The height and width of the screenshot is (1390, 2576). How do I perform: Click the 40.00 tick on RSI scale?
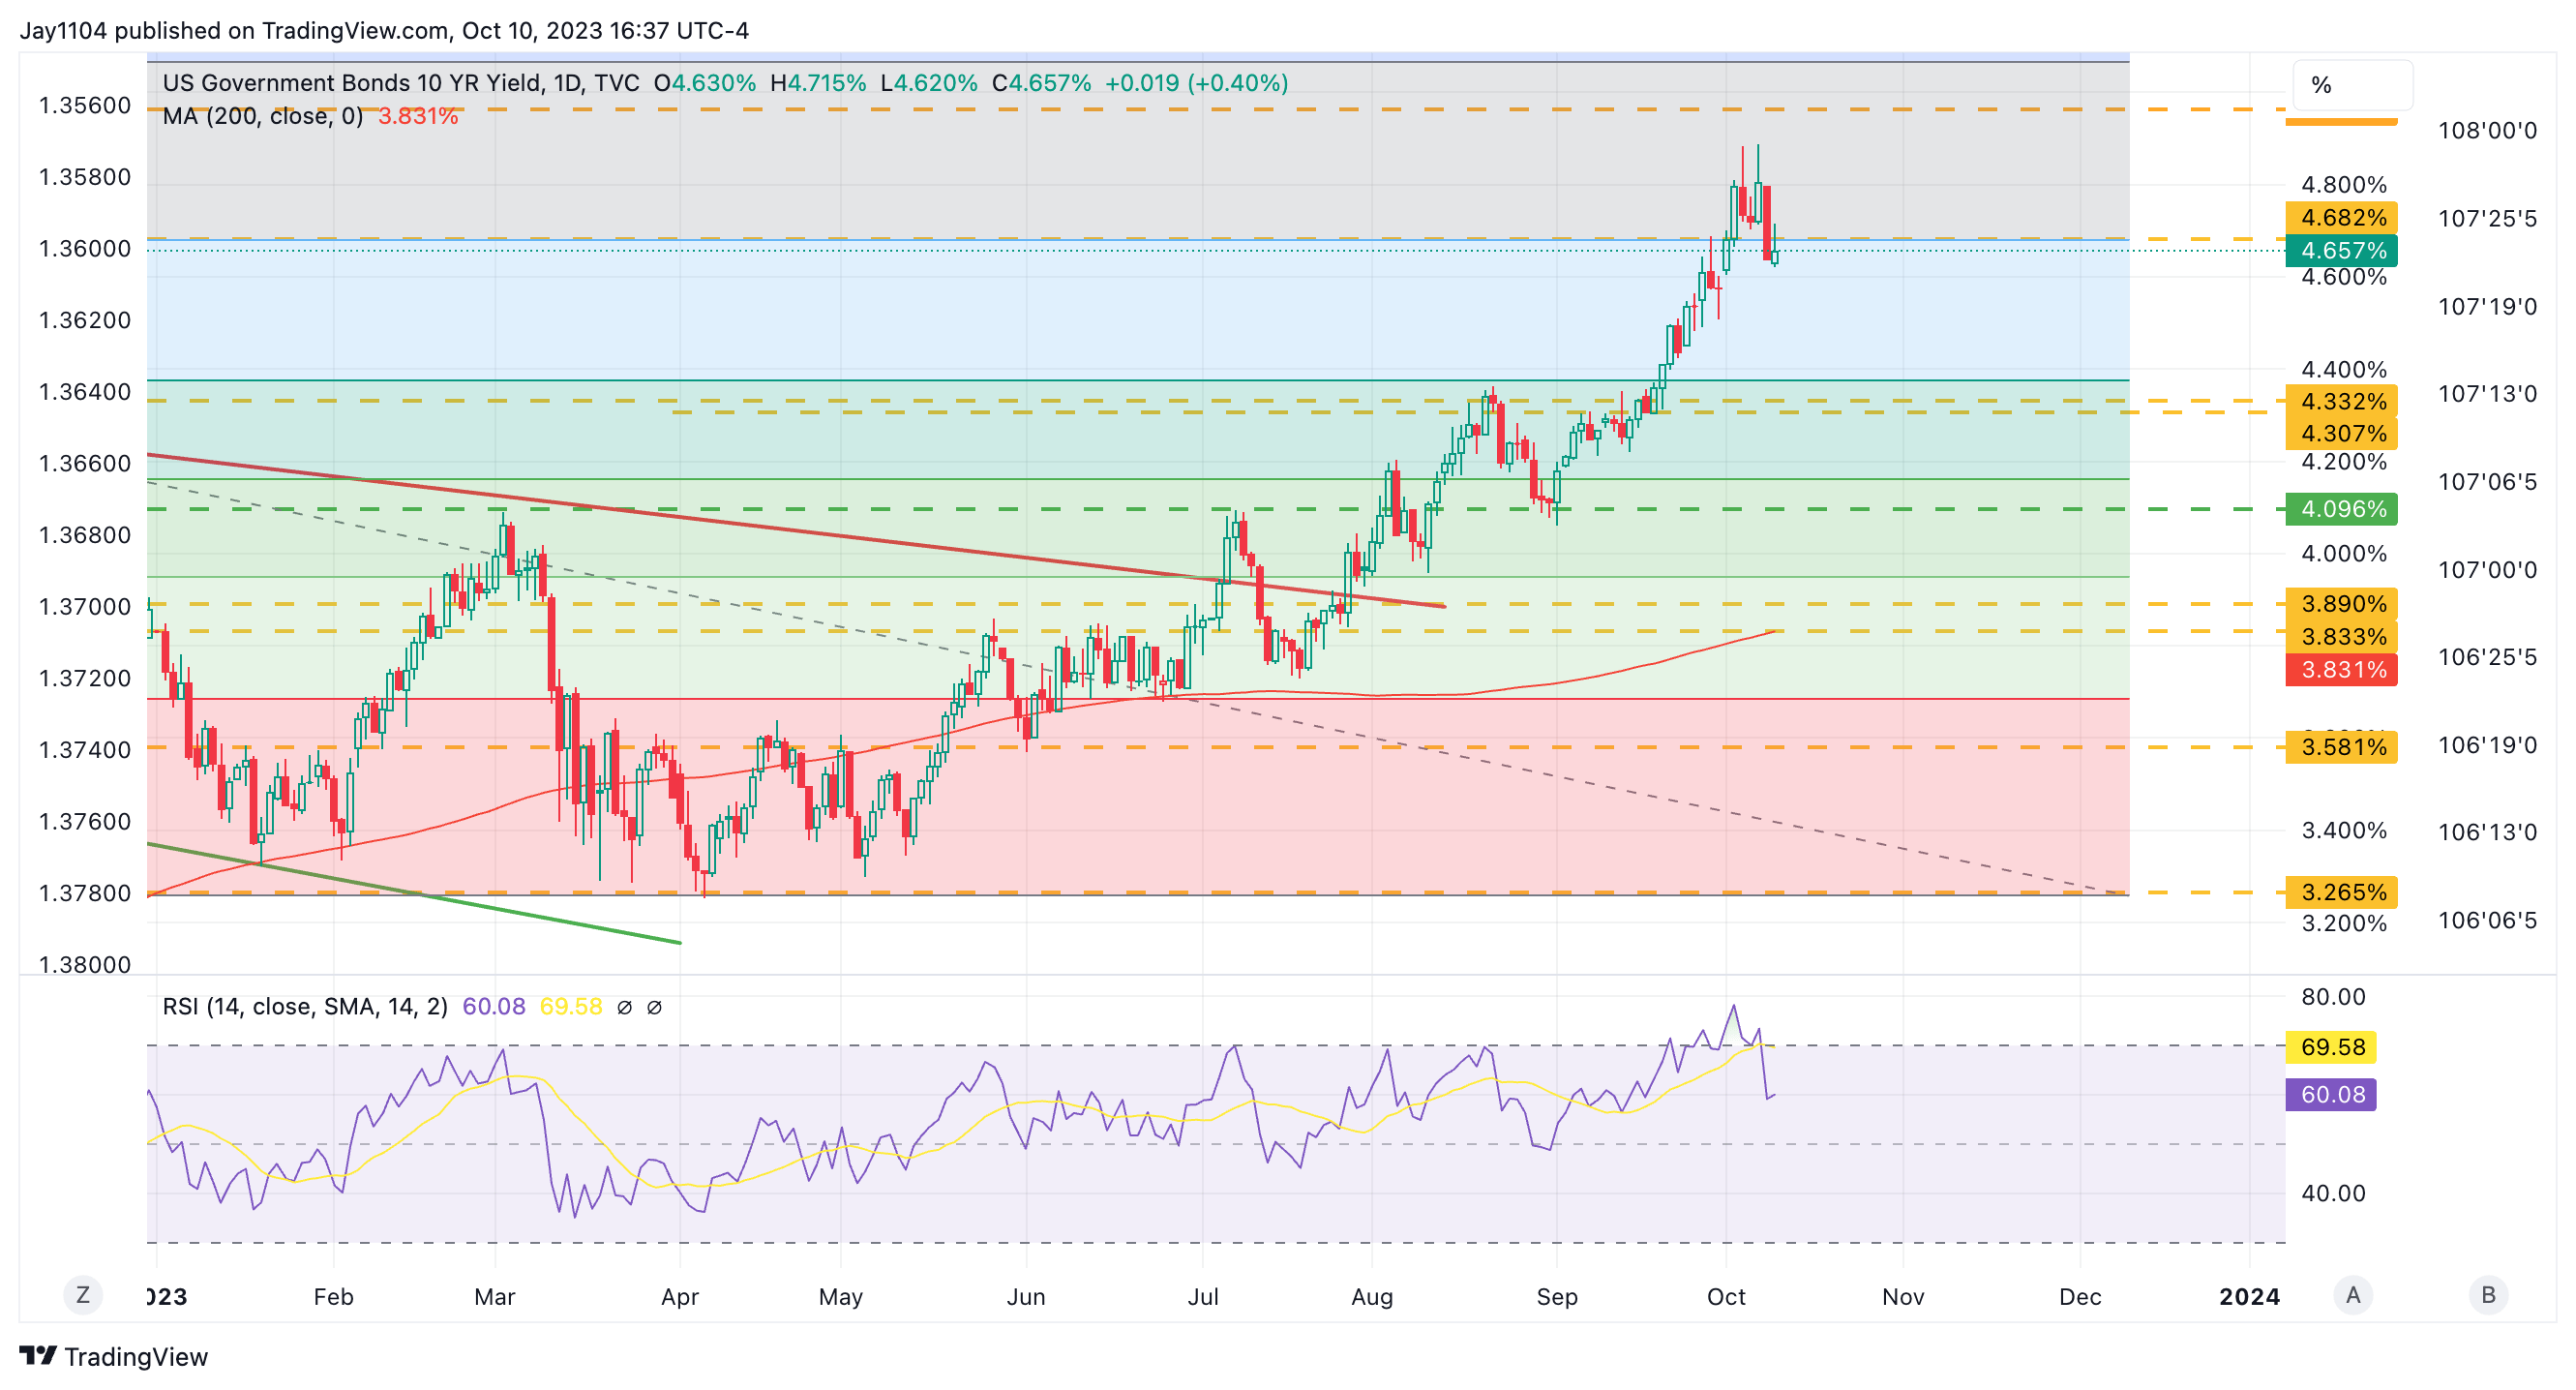[2333, 1193]
